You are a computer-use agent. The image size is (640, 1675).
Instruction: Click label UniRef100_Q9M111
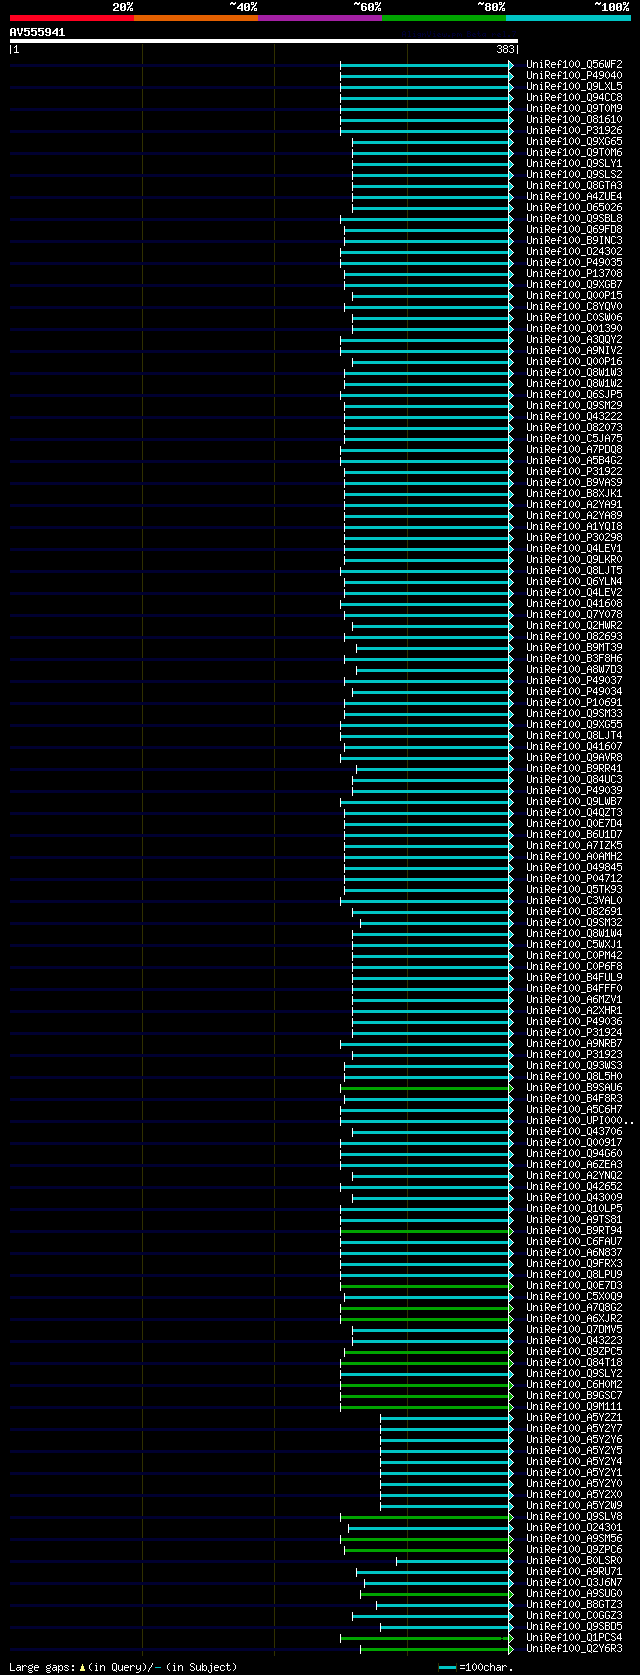point(574,1406)
